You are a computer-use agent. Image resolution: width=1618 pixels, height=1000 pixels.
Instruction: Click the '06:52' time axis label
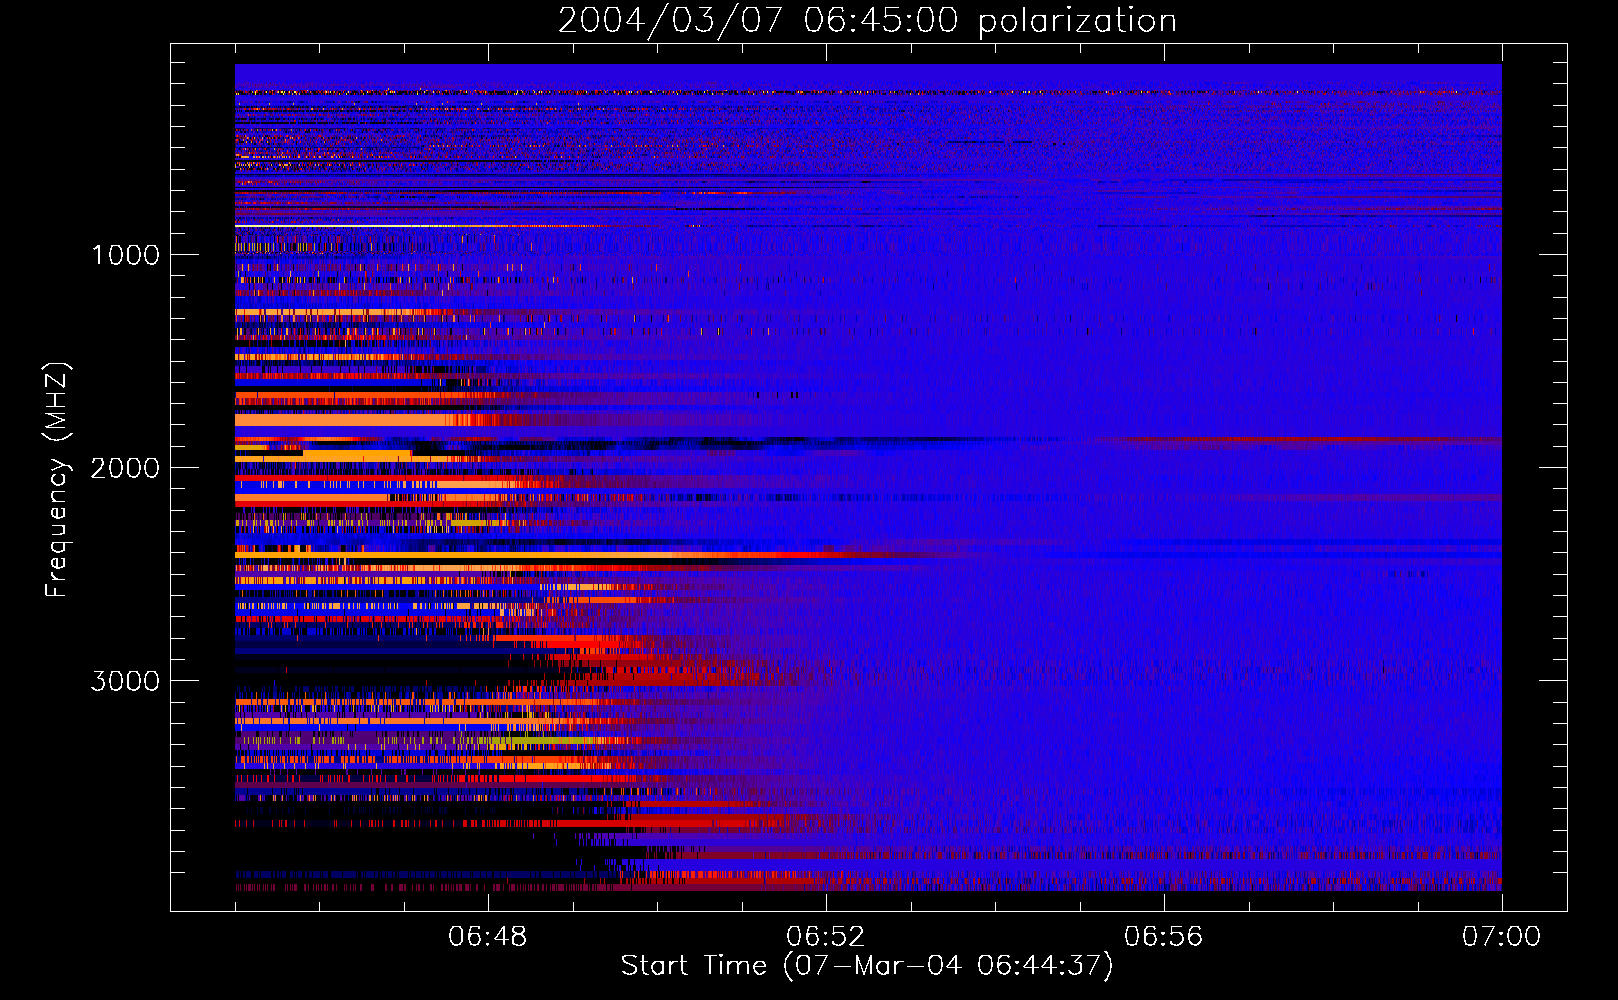point(826,937)
